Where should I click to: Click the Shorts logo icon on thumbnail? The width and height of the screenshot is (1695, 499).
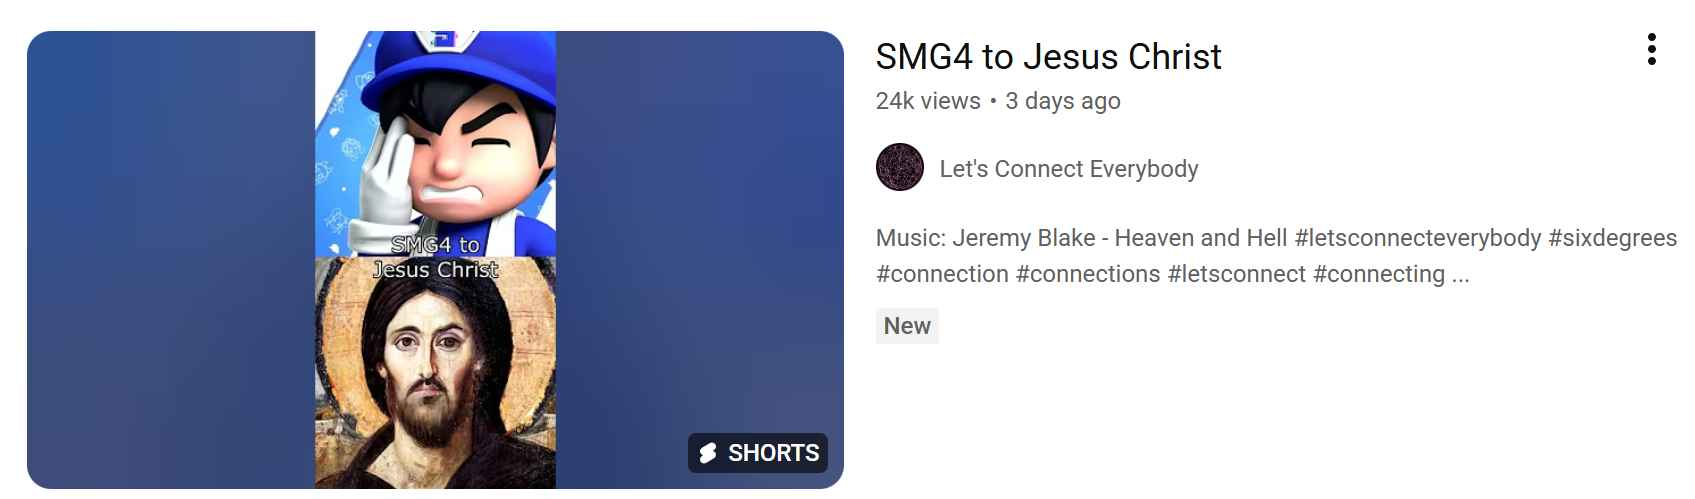[708, 454]
